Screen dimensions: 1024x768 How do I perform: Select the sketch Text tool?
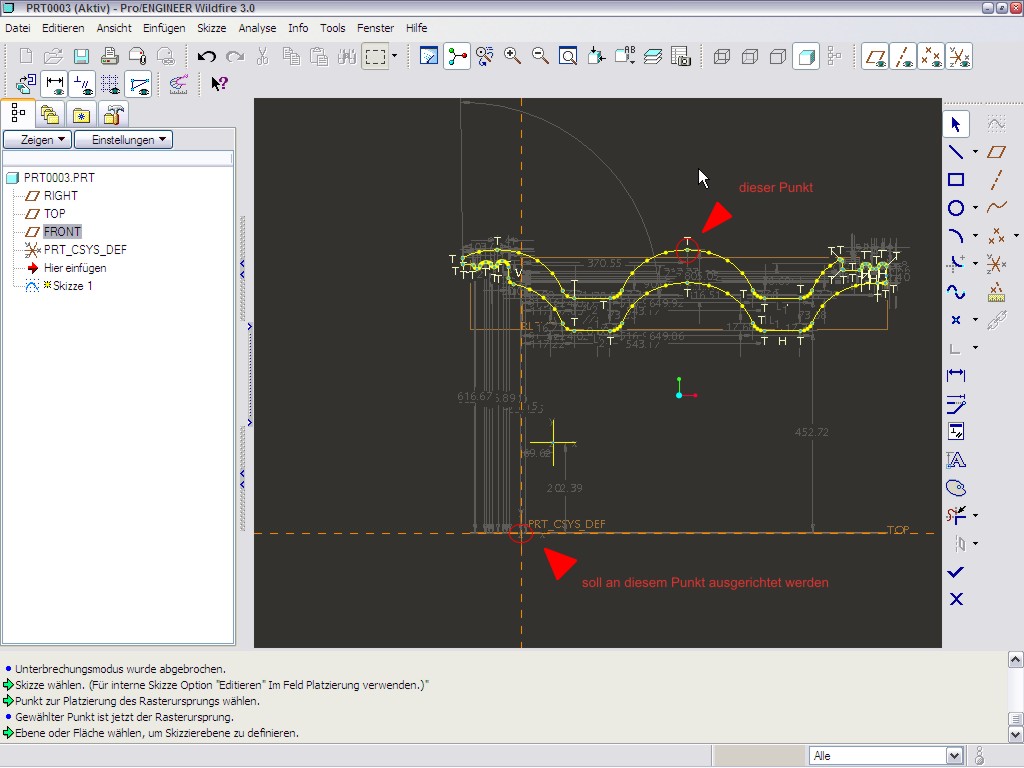[956, 460]
